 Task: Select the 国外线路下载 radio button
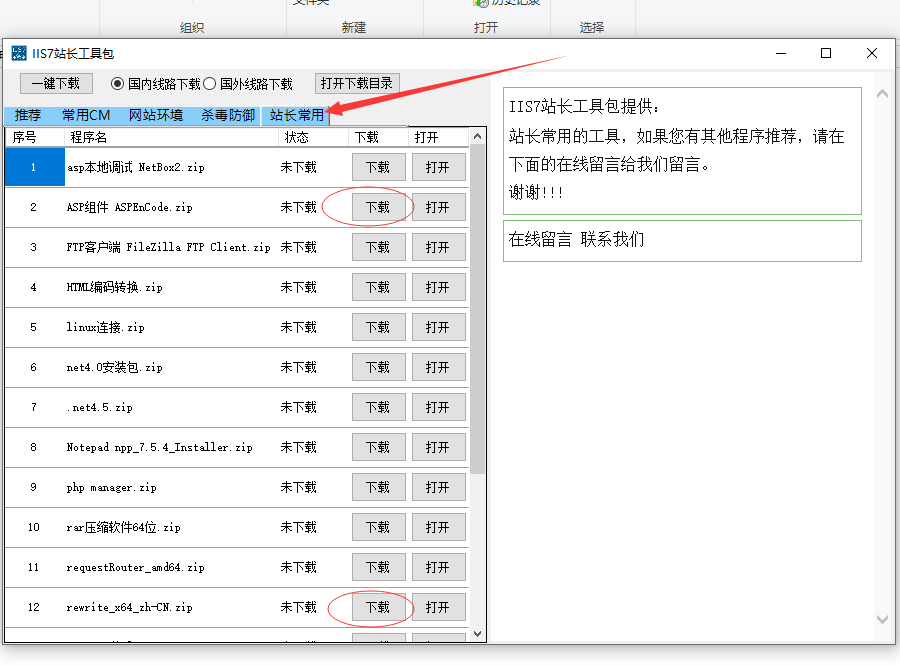coord(210,84)
